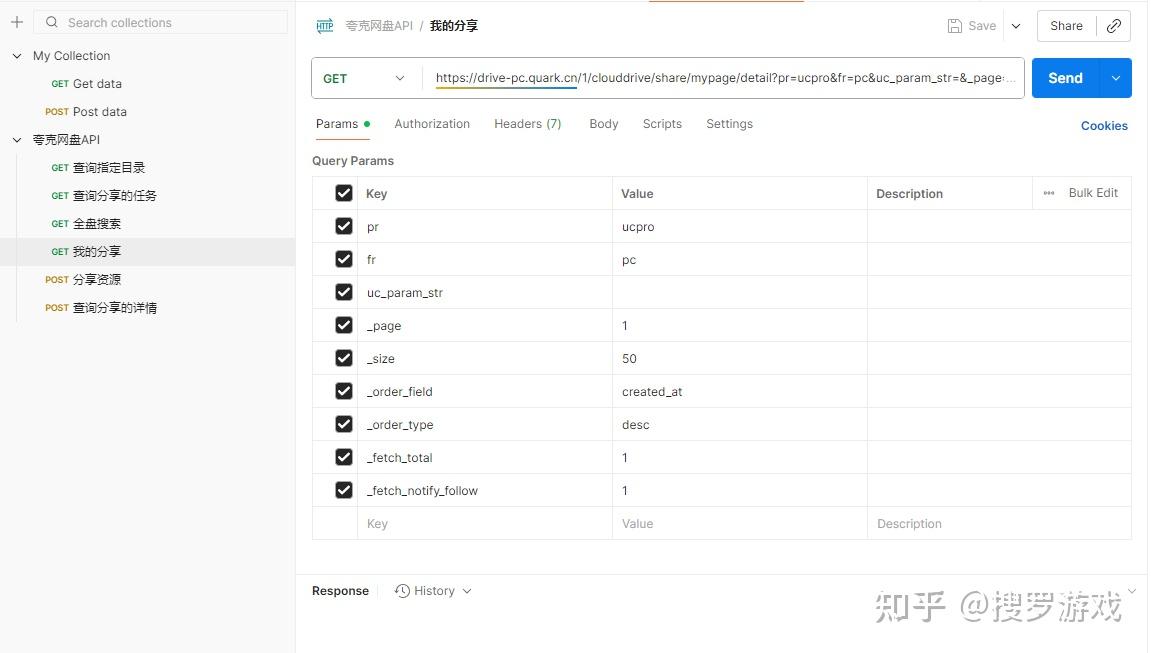Screen dimensions: 1151x653
Task: Copy the request link via link icon
Action: coord(1114,26)
